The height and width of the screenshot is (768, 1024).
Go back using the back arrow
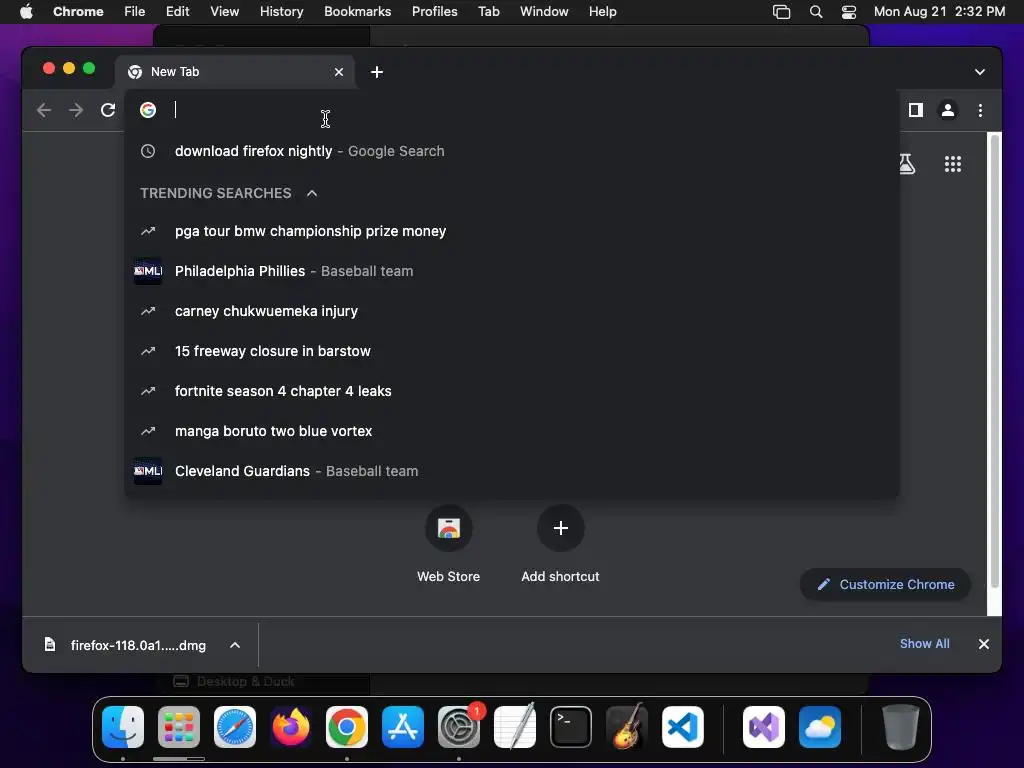[44, 110]
